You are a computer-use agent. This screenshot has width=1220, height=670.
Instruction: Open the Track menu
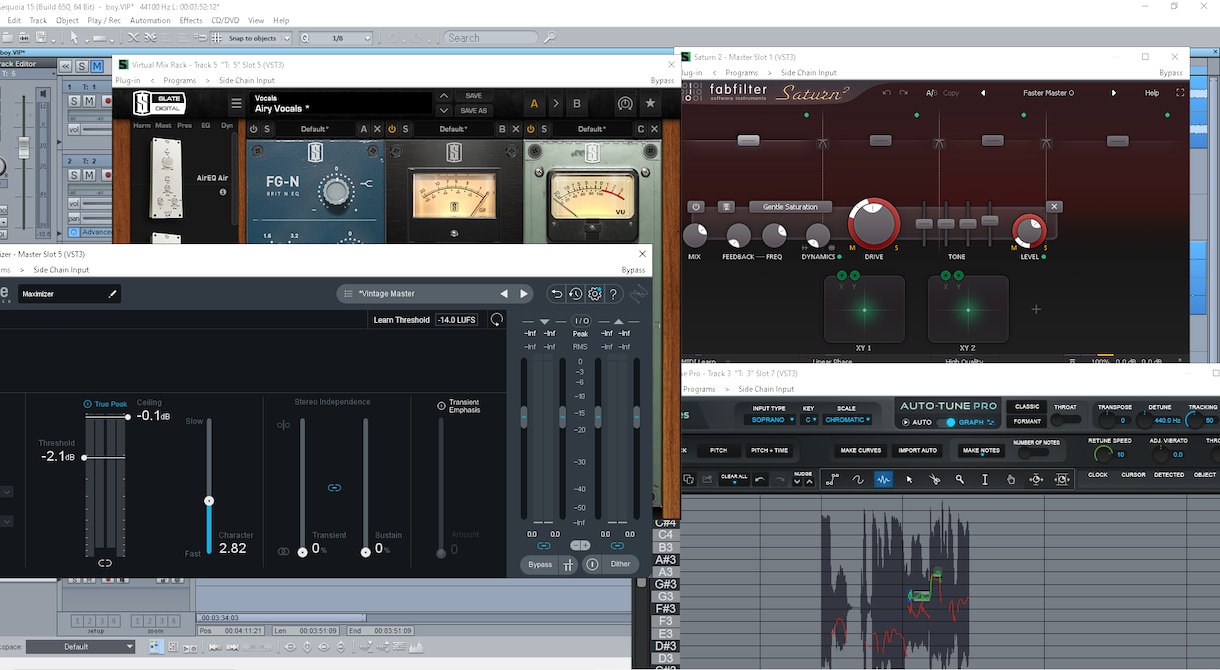point(39,20)
